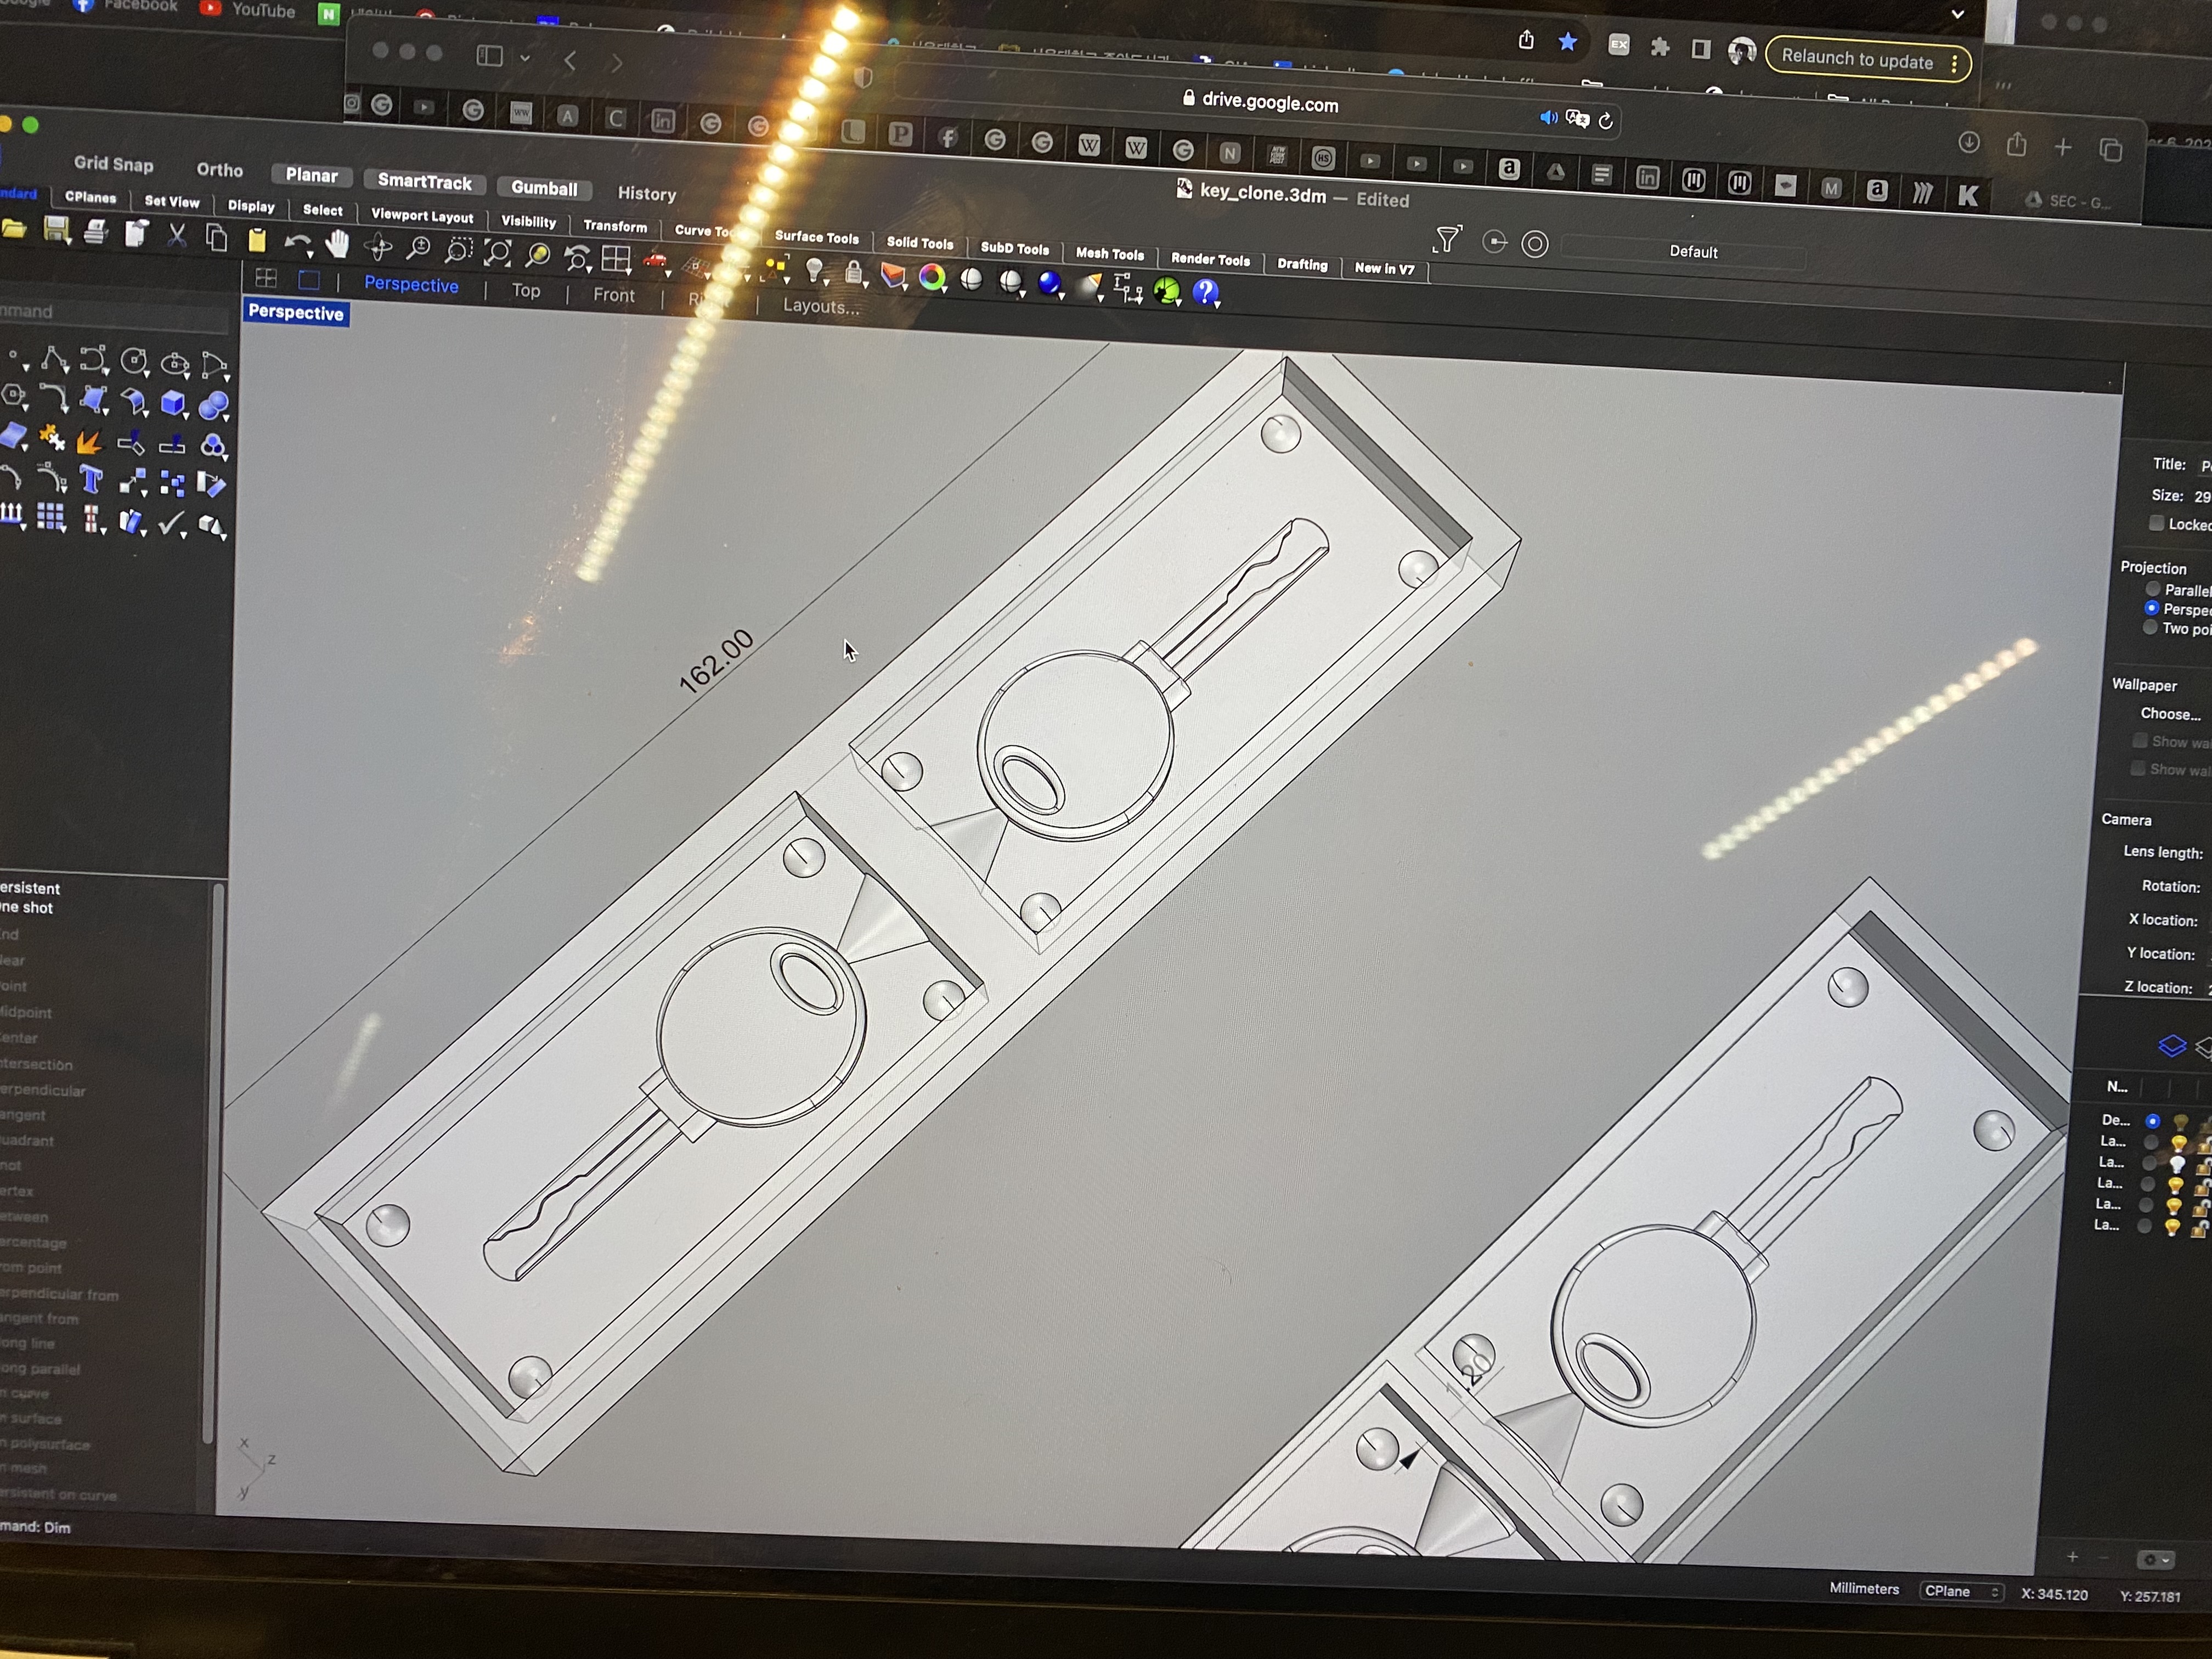
Task: Toggle Gumball
Action: [544, 188]
